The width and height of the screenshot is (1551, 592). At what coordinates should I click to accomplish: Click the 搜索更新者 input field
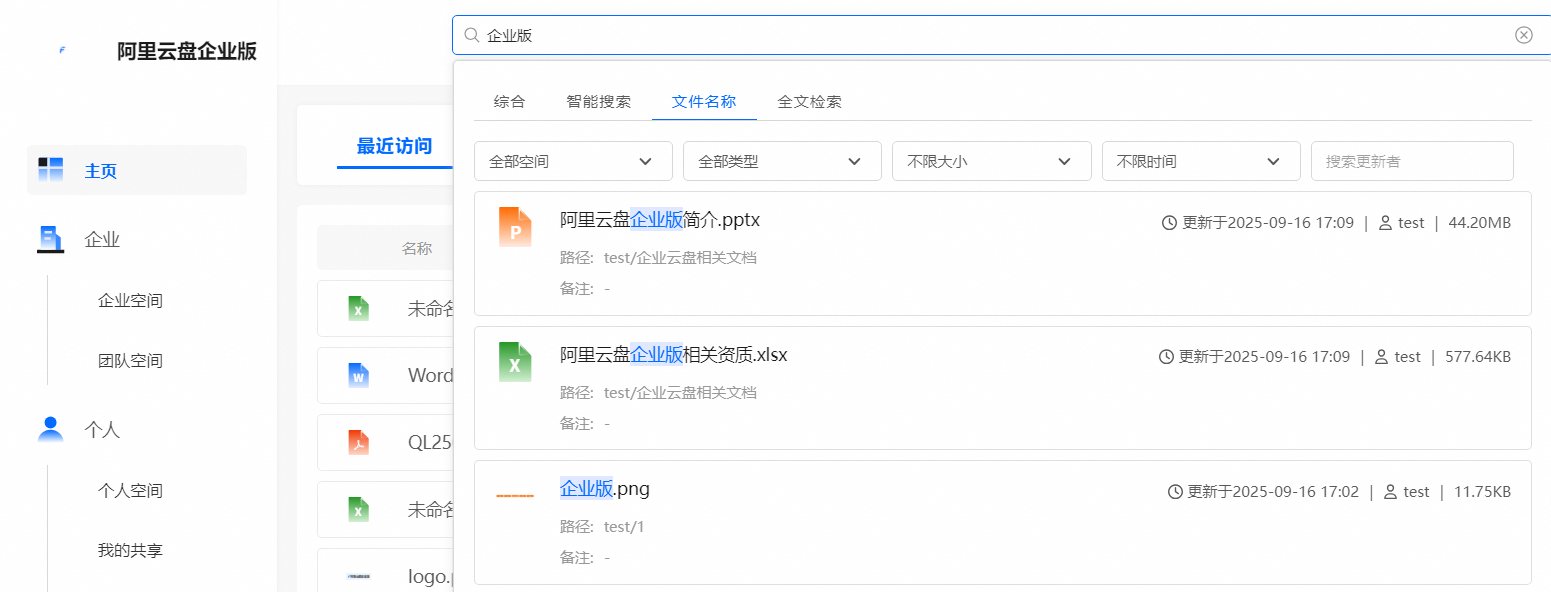click(1412, 161)
